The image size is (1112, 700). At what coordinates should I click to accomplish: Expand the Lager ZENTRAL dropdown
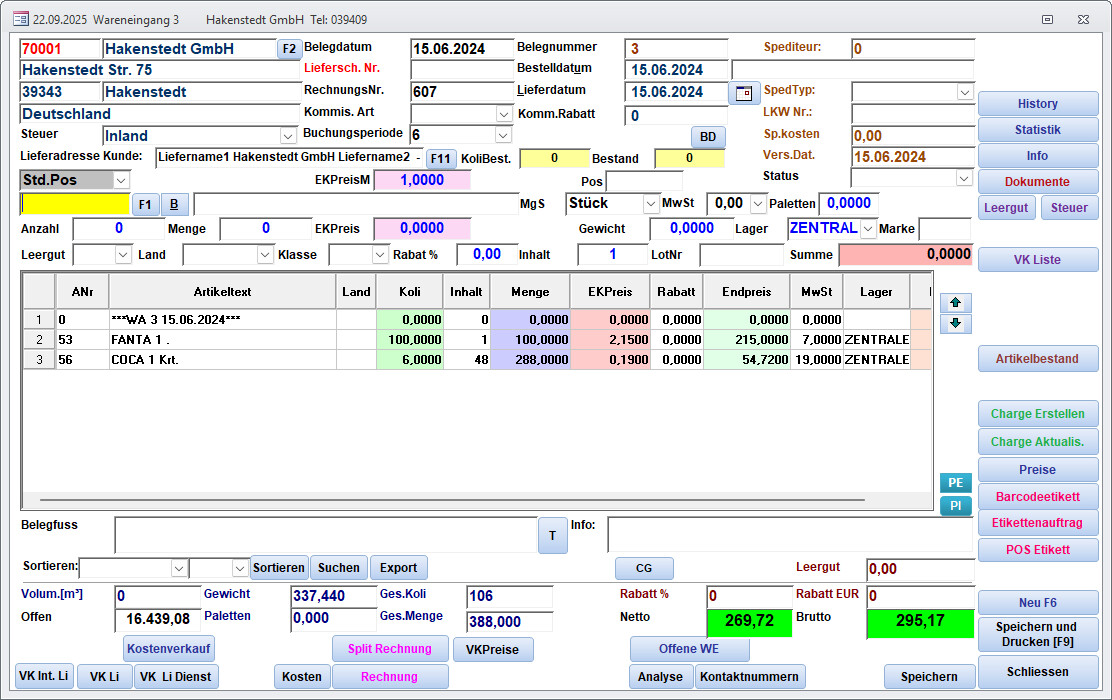pyautogui.click(x=867, y=229)
